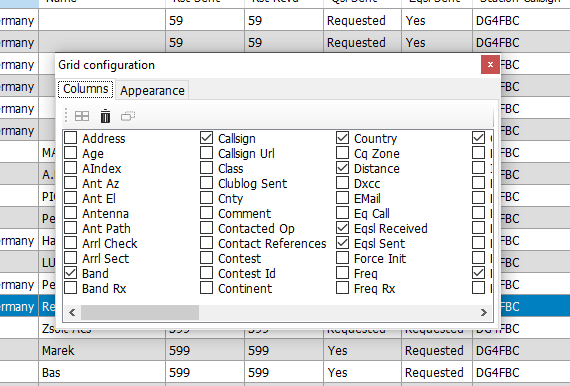Click the horizontal scrollbar right arrow
Screen dimensions: 570x386
pyautogui.click(x=483, y=313)
